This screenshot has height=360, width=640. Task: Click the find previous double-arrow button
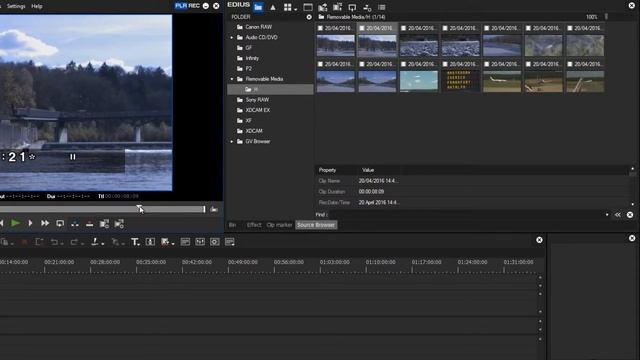618,215
